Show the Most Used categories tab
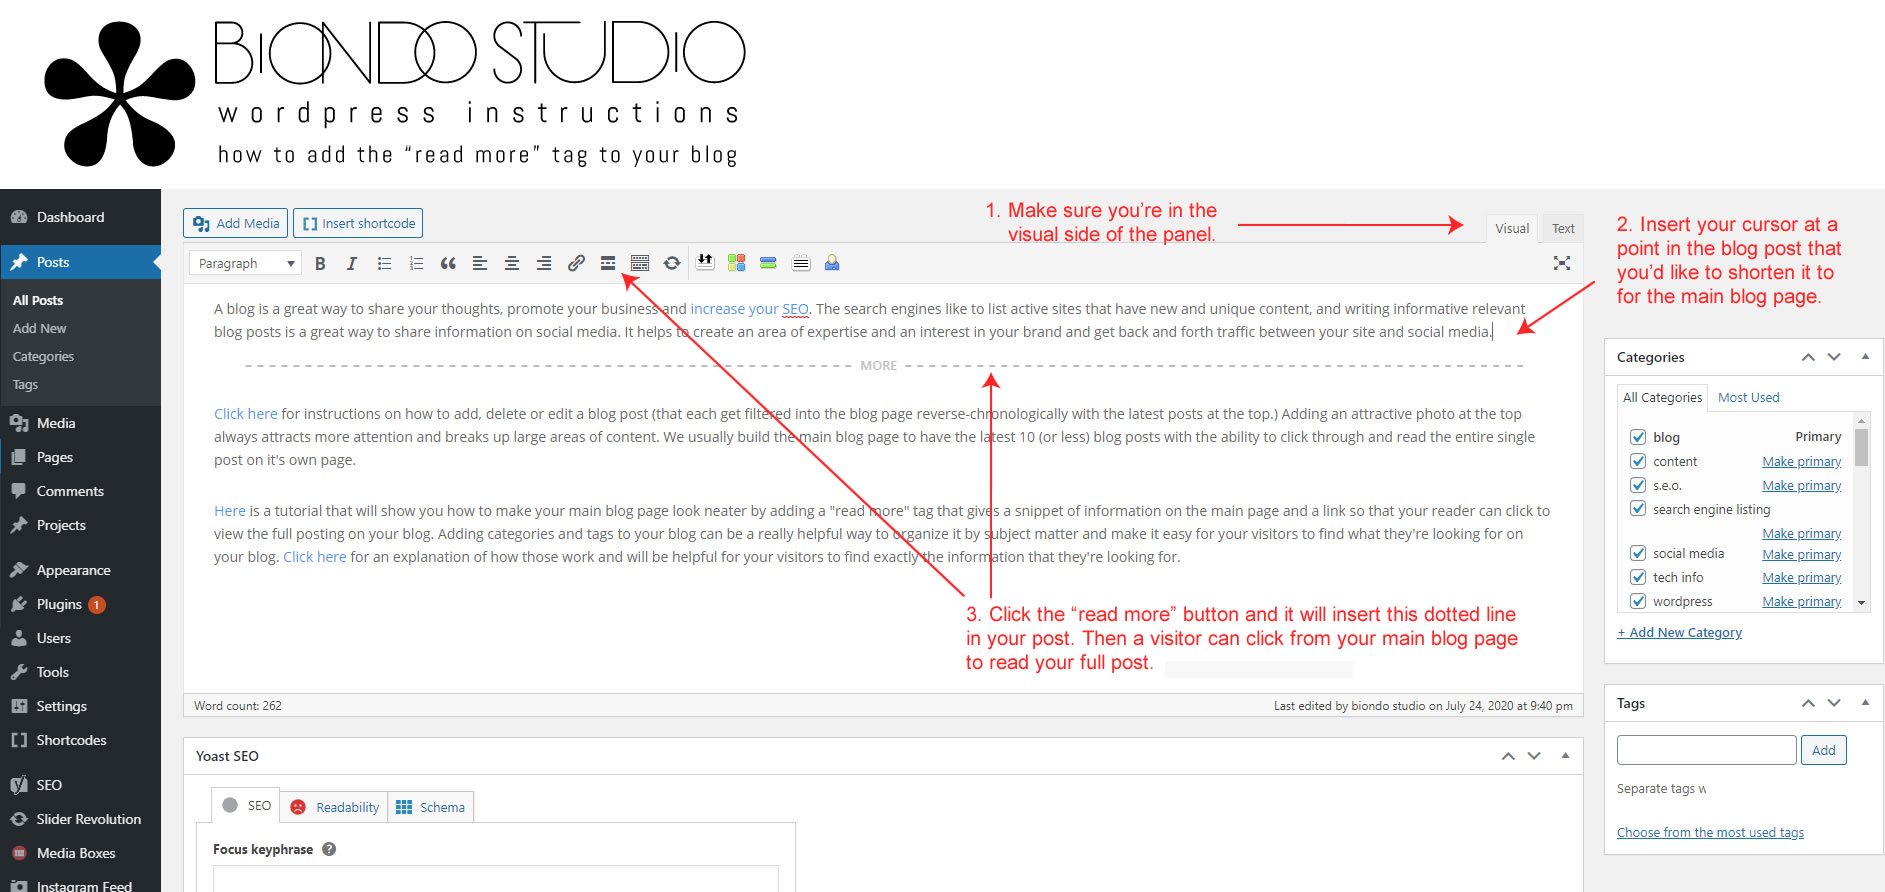The width and height of the screenshot is (1885, 892). (1749, 397)
